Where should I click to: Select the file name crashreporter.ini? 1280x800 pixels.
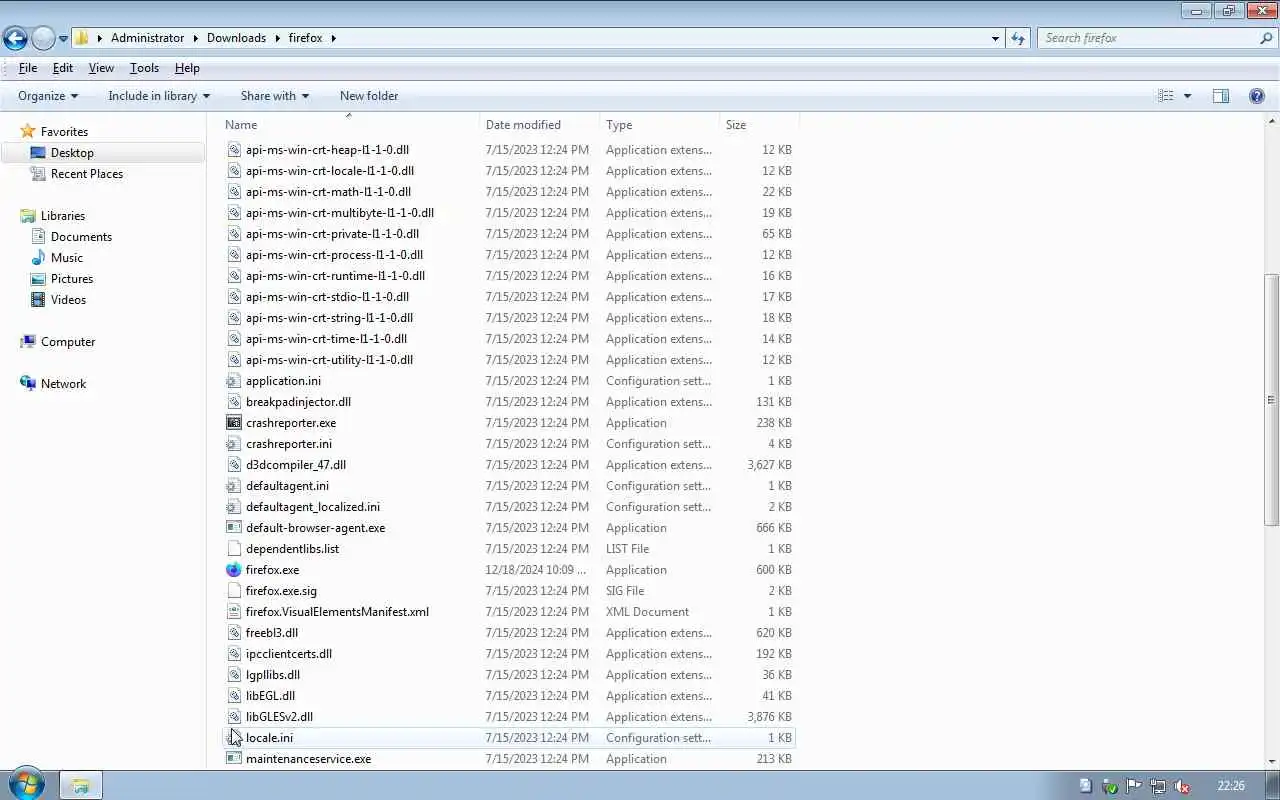coord(289,444)
